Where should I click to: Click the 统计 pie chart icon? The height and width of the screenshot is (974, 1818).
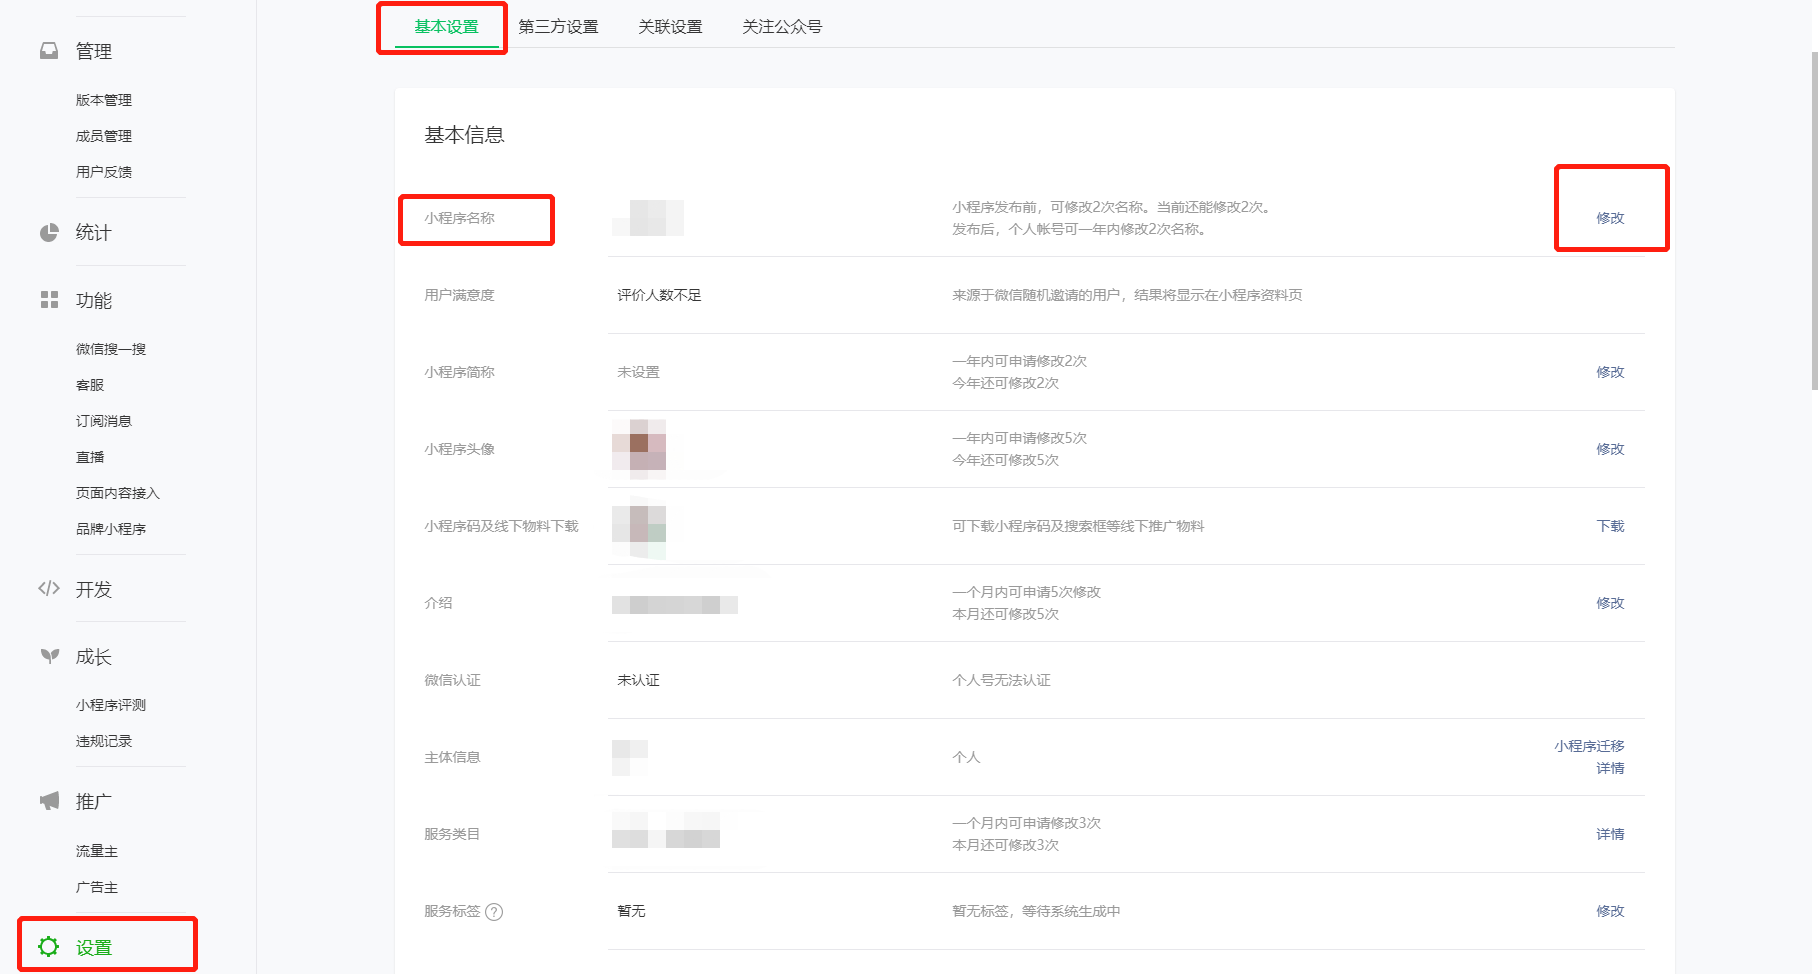click(x=49, y=232)
